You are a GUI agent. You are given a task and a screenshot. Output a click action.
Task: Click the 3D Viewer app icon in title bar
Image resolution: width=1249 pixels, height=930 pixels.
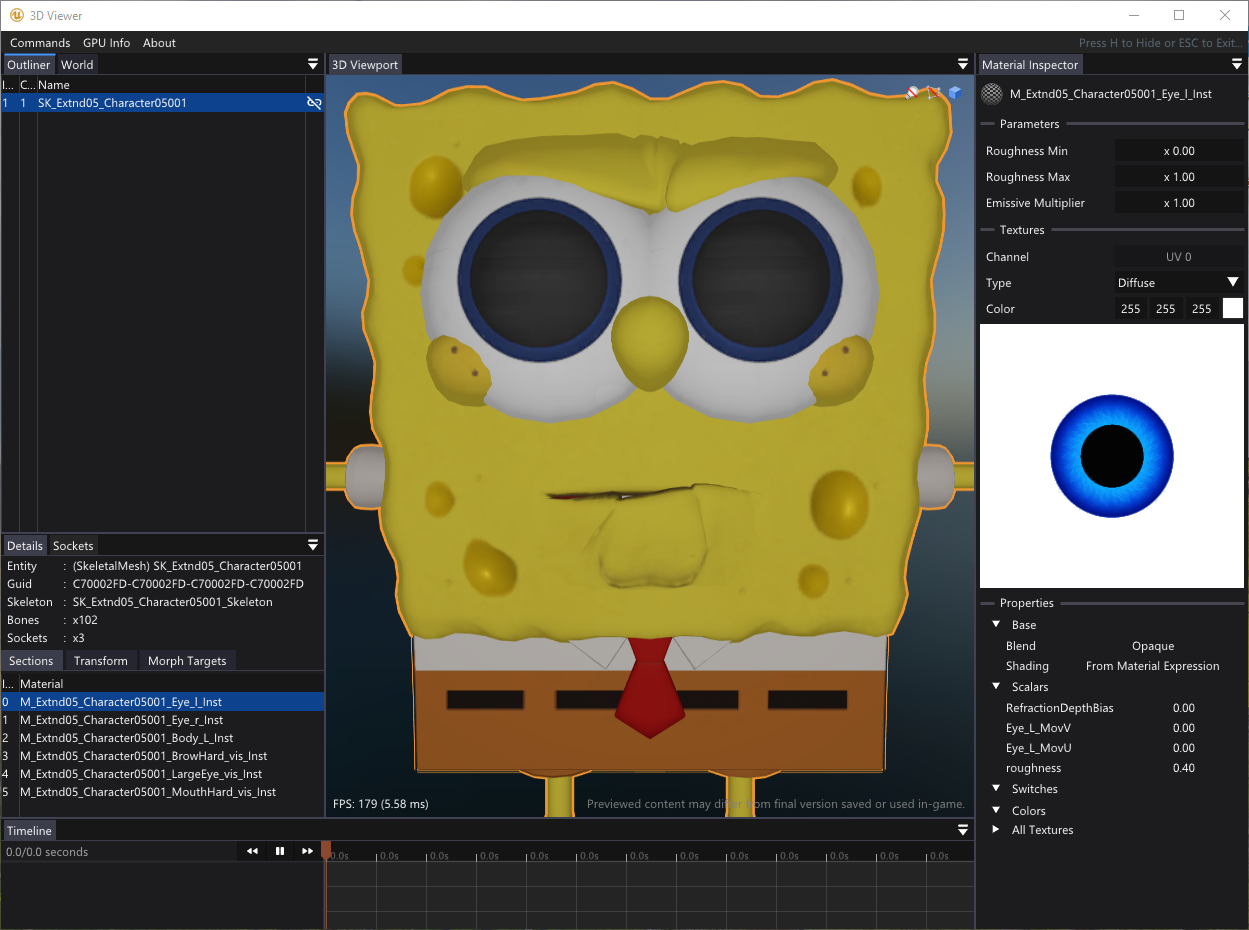pos(17,15)
